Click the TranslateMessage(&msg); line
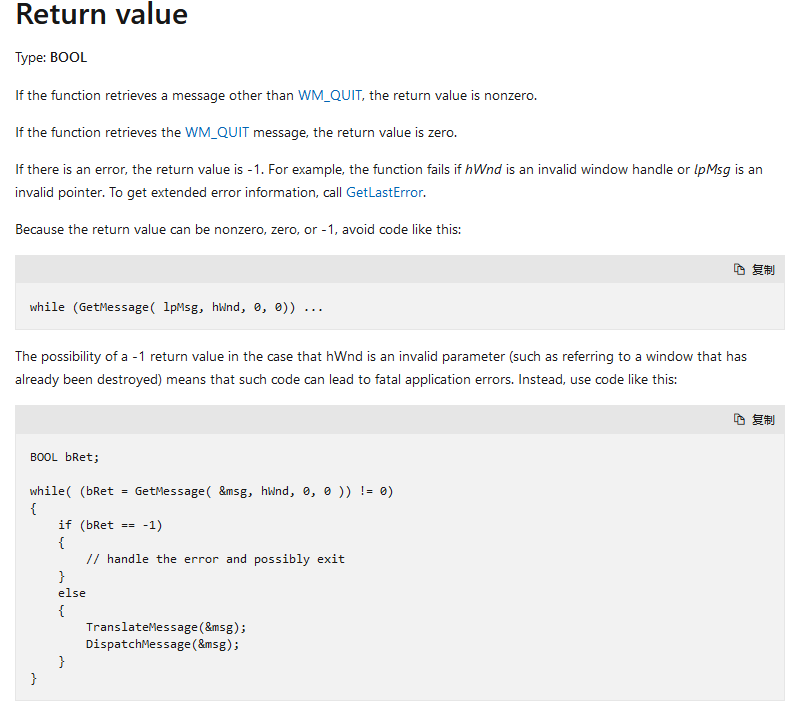Viewport: 797px width, 712px height. tap(166, 627)
